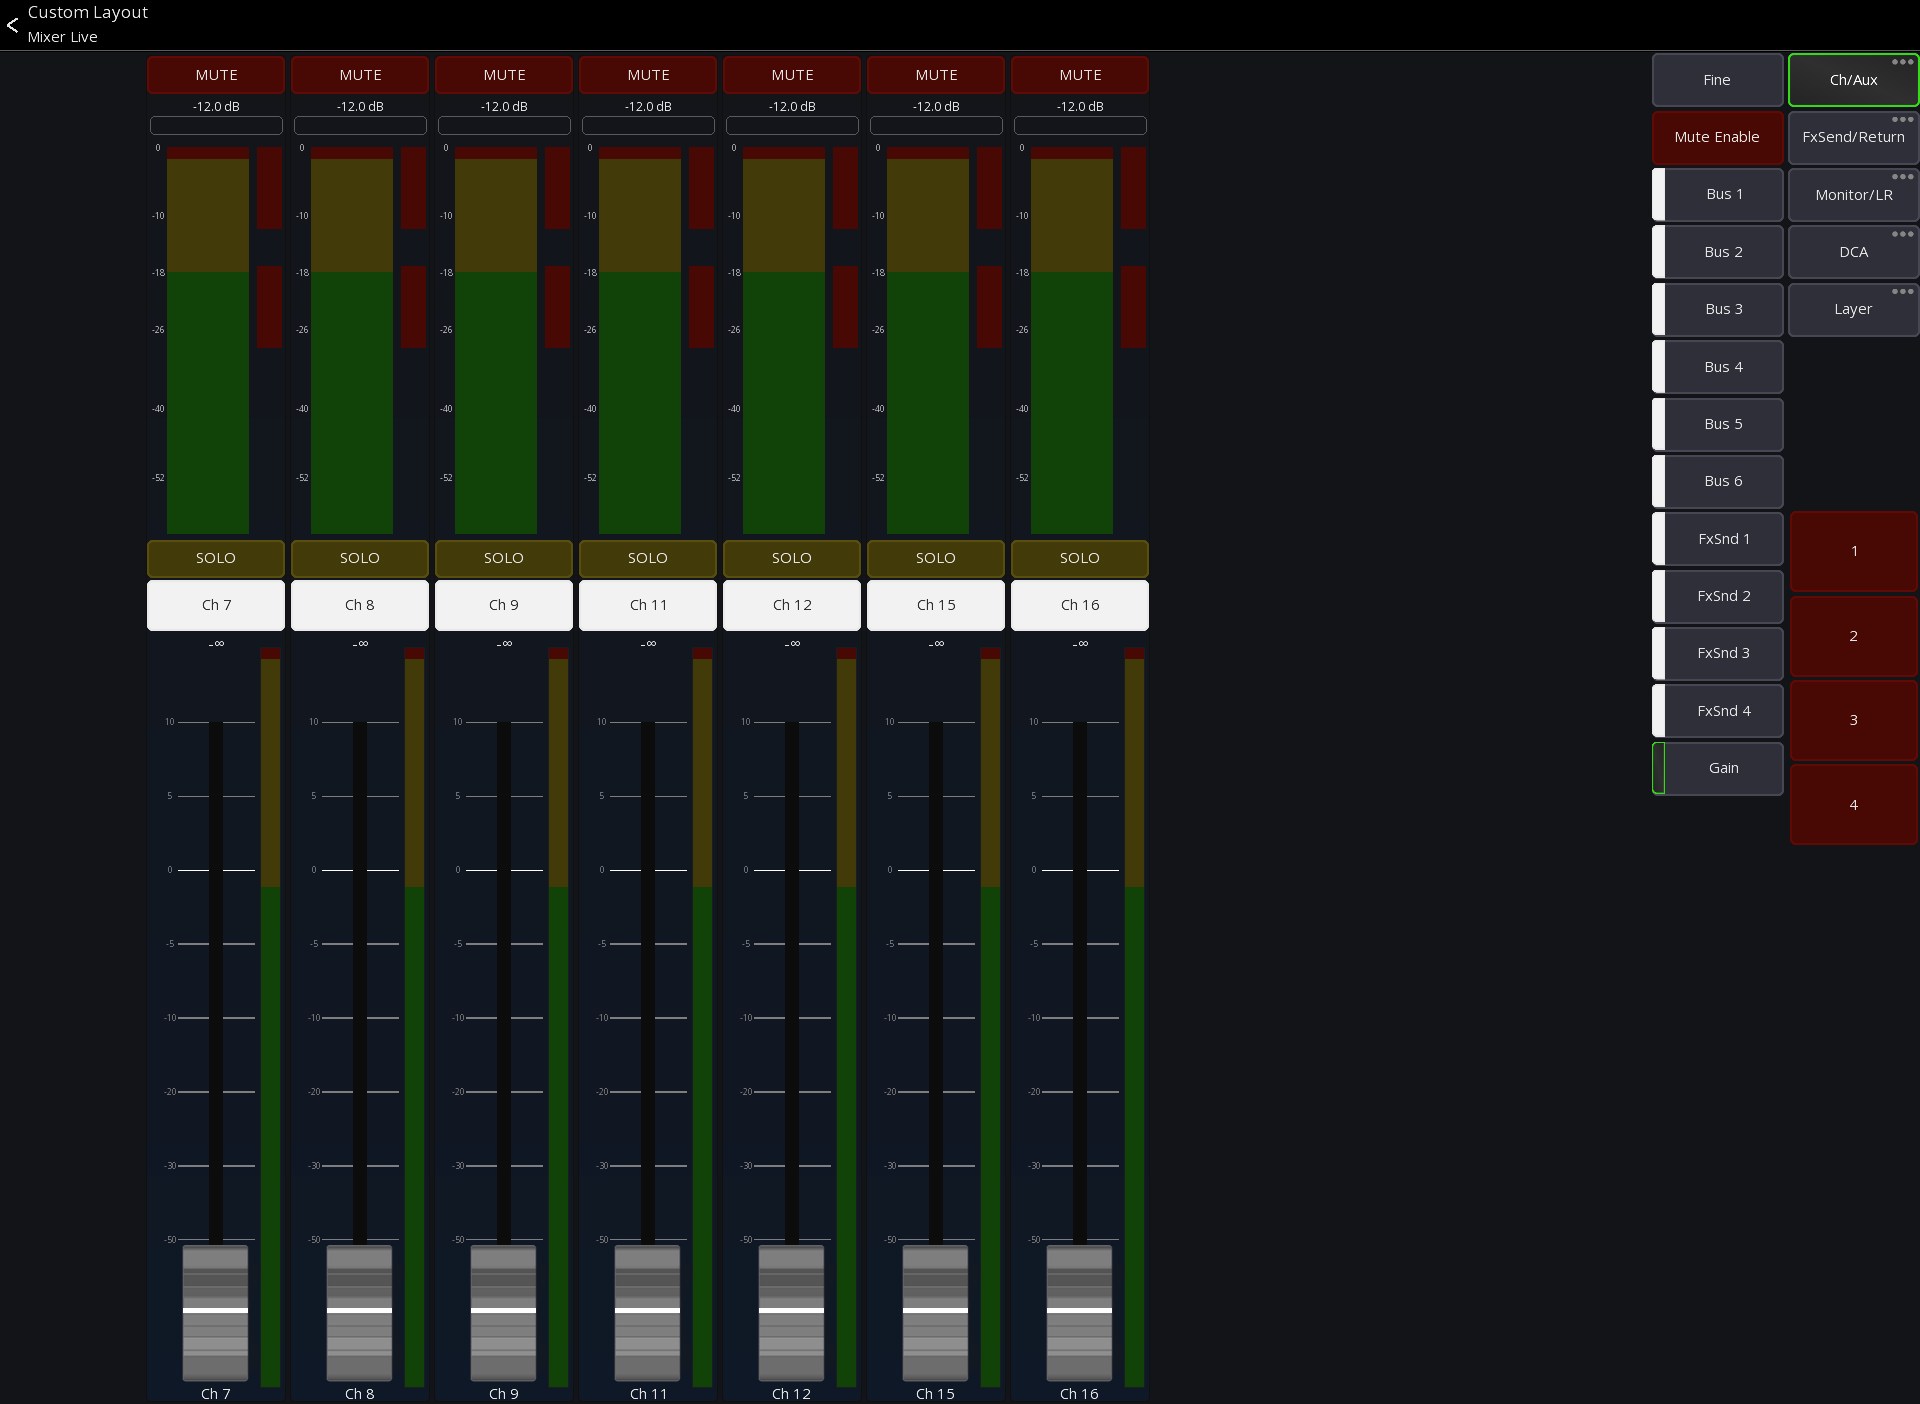Click red mute group button 4
Viewport: 1920px width, 1404px height.
1853,805
